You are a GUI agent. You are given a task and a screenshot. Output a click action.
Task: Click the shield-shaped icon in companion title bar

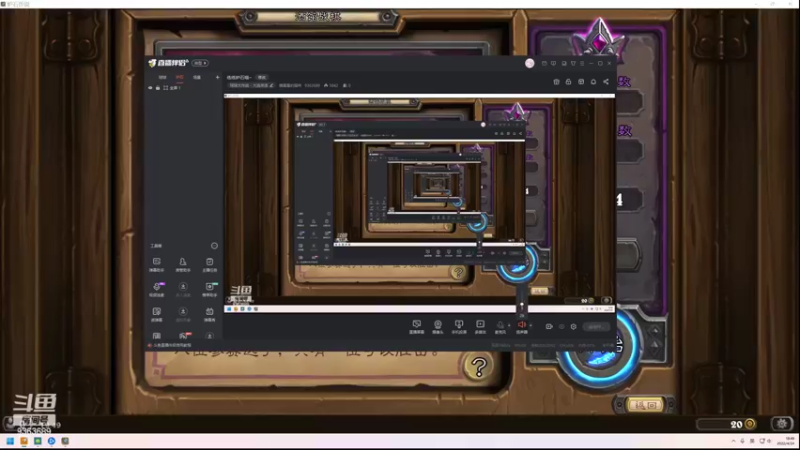tap(573, 63)
